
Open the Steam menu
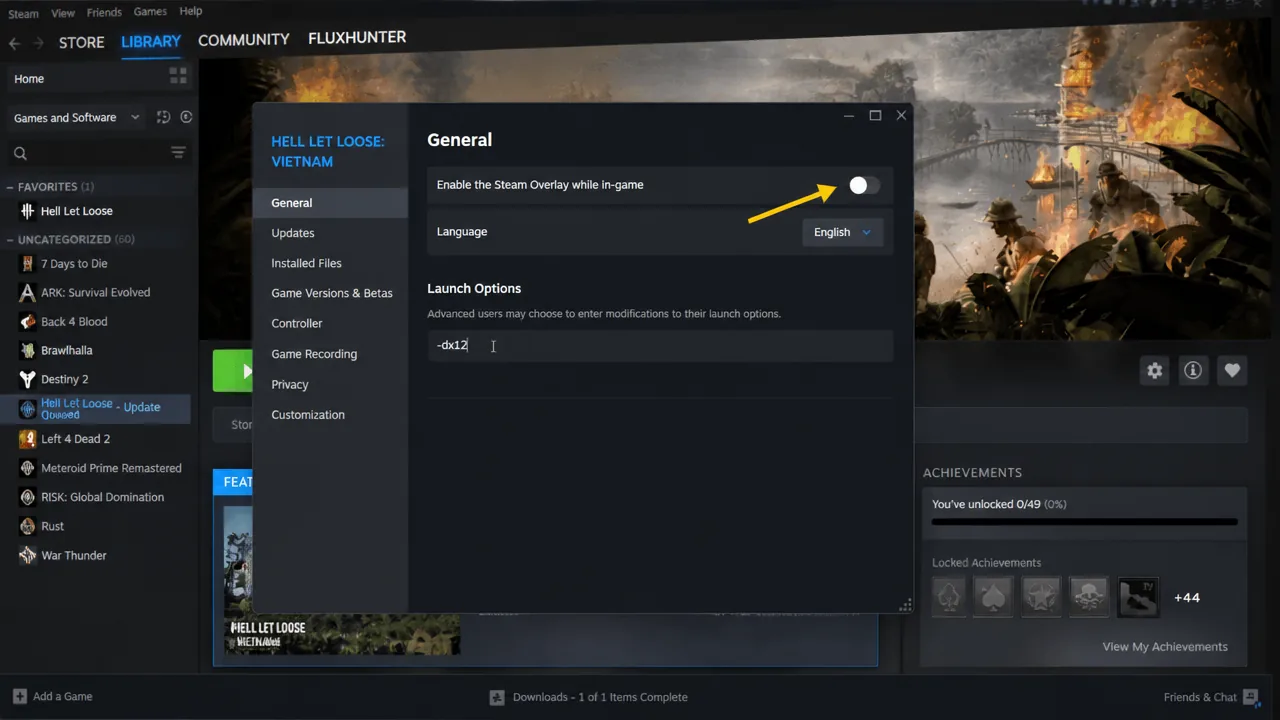pyautogui.click(x=23, y=12)
